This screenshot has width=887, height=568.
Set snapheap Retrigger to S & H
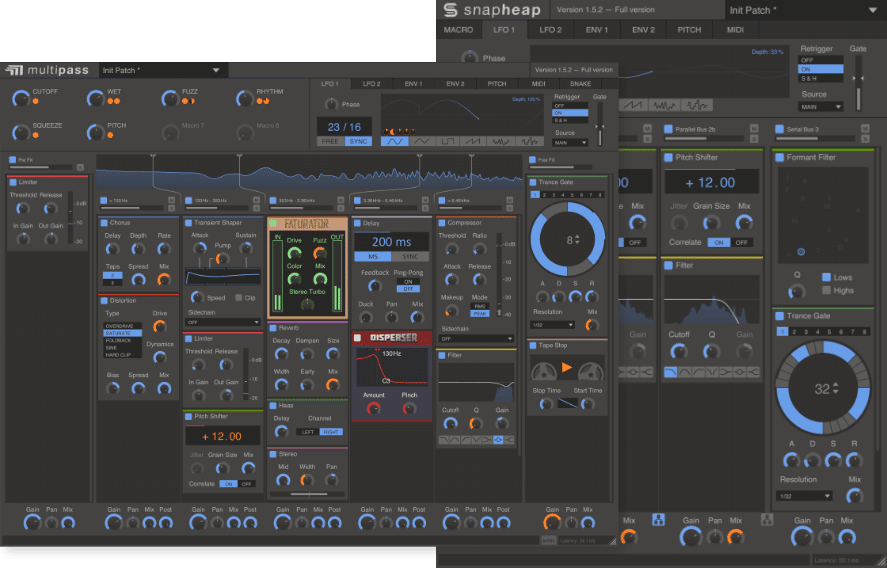tap(820, 78)
